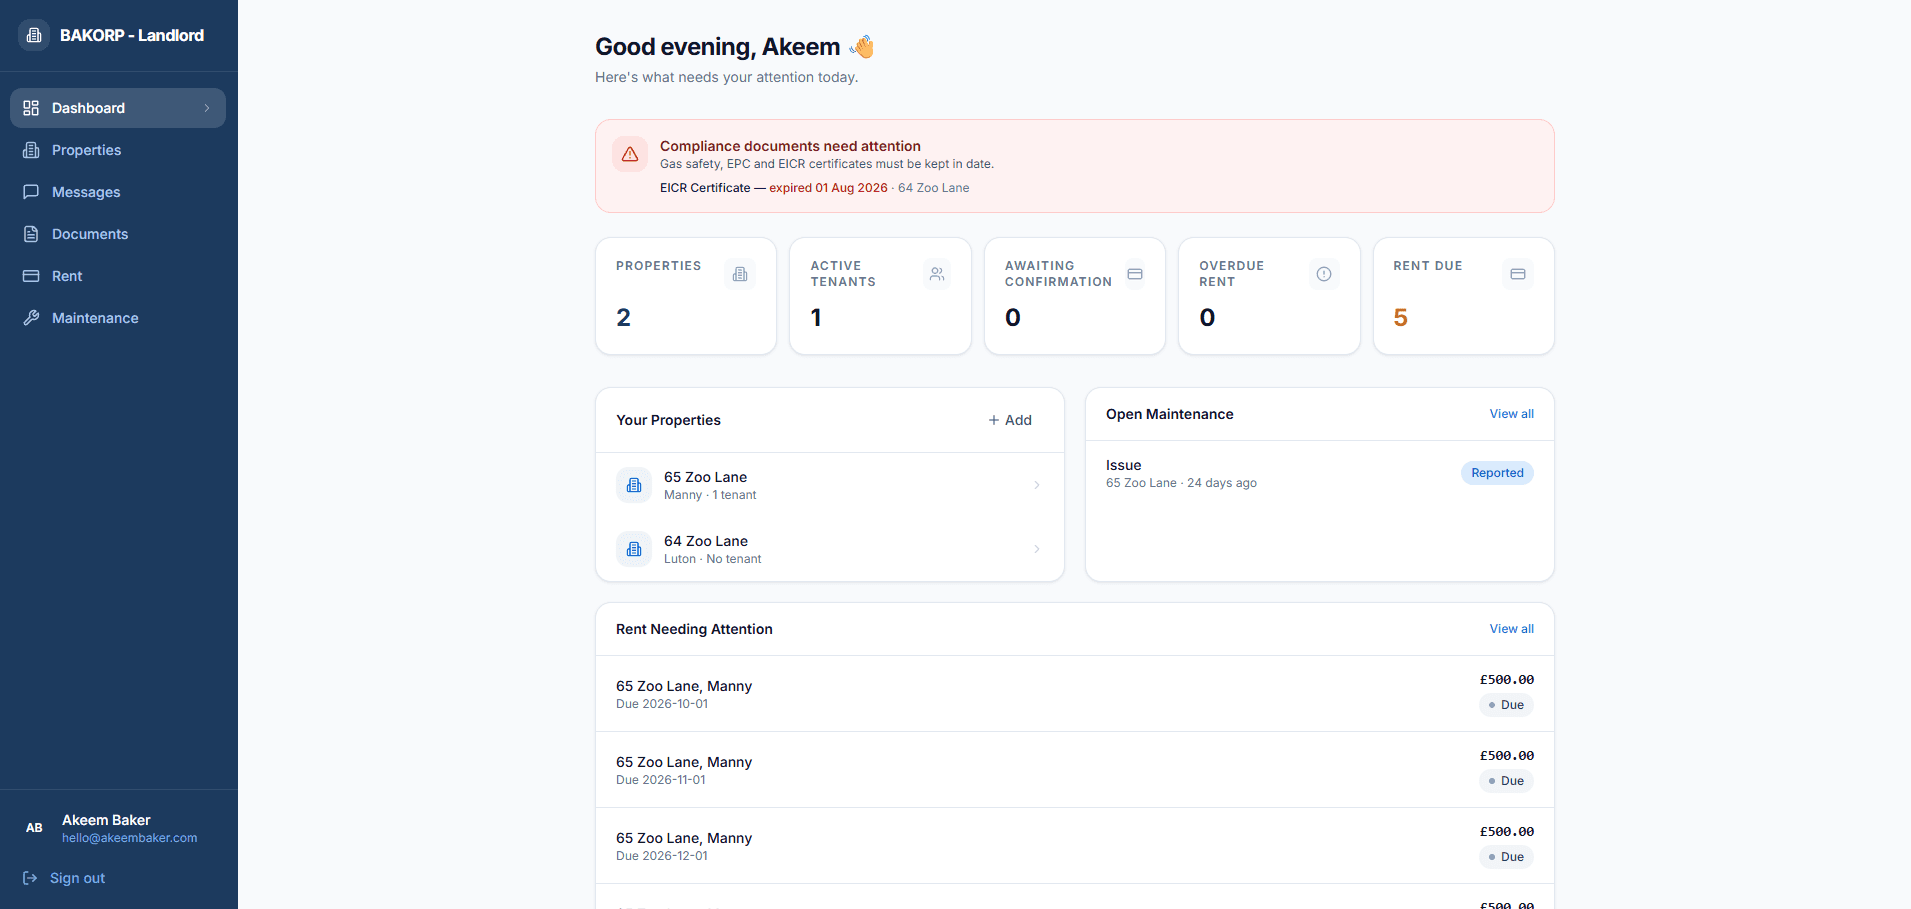Add a new property with + Add
This screenshot has height=909, width=1911.
[1010, 420]
